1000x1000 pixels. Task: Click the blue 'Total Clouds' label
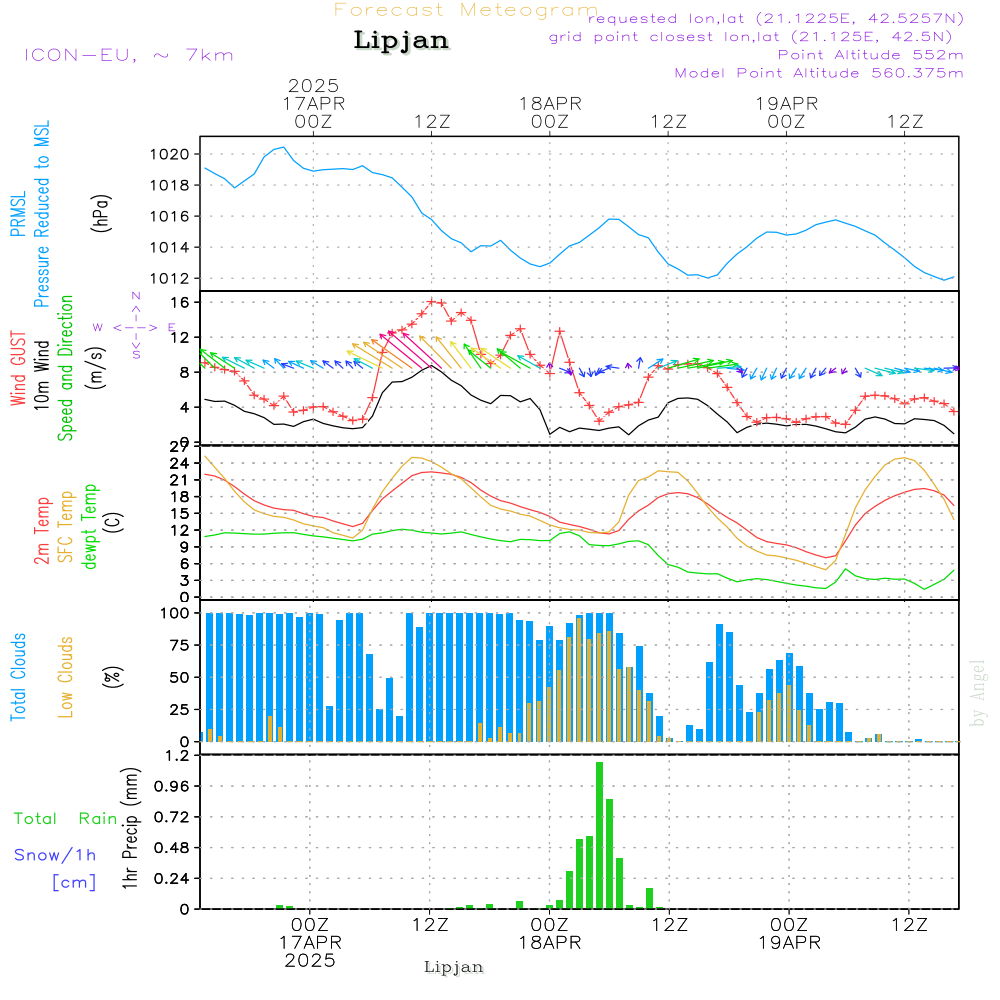18,677
